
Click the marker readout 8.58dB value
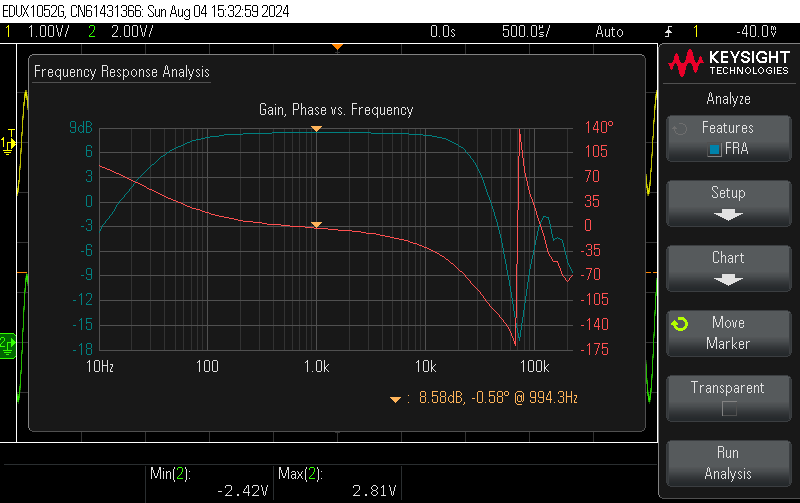(x=442, y=397)
